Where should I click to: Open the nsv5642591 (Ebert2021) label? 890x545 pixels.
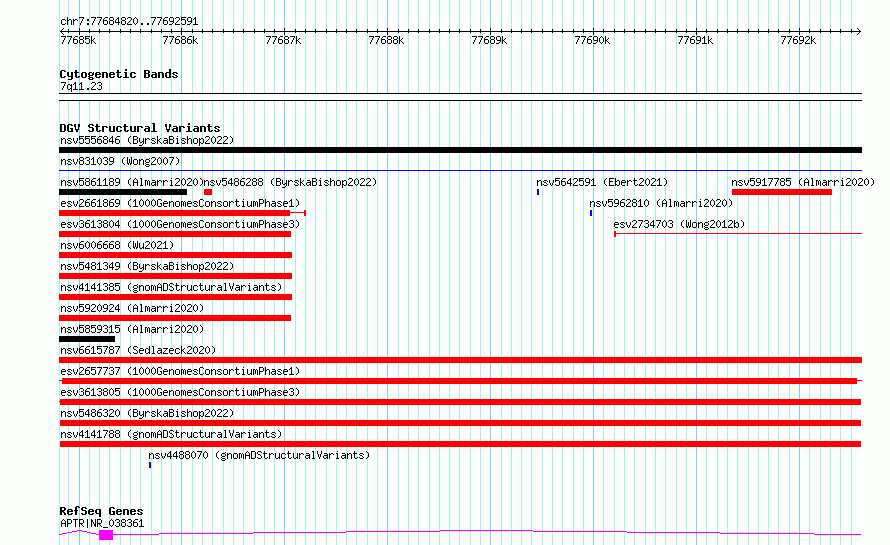click(x=602, y=182)
